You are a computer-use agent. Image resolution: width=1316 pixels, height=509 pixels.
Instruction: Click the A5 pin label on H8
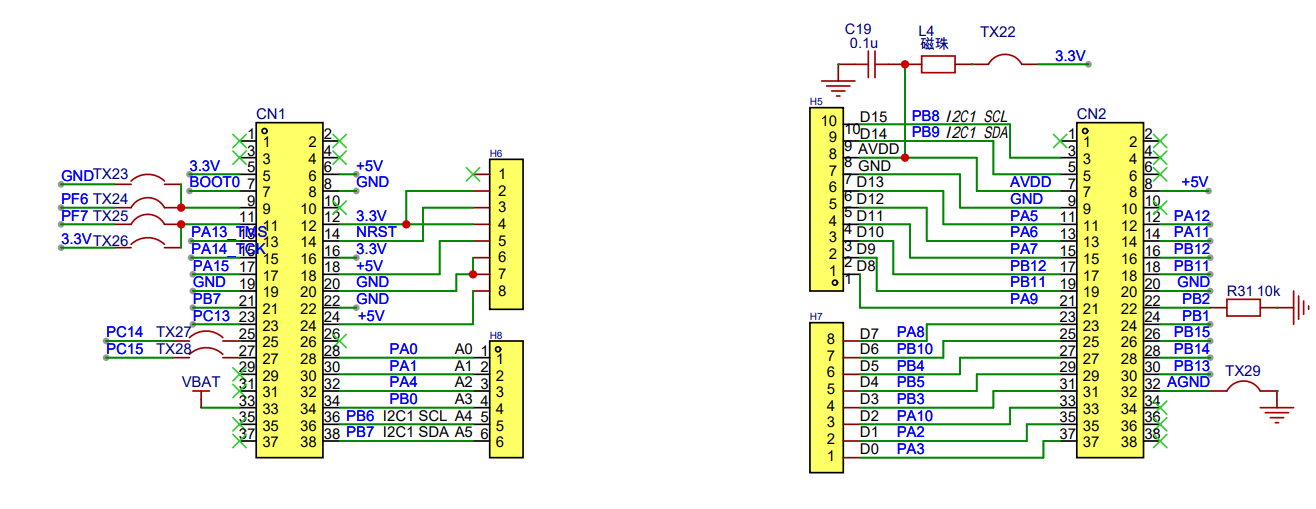coord(463,432)
